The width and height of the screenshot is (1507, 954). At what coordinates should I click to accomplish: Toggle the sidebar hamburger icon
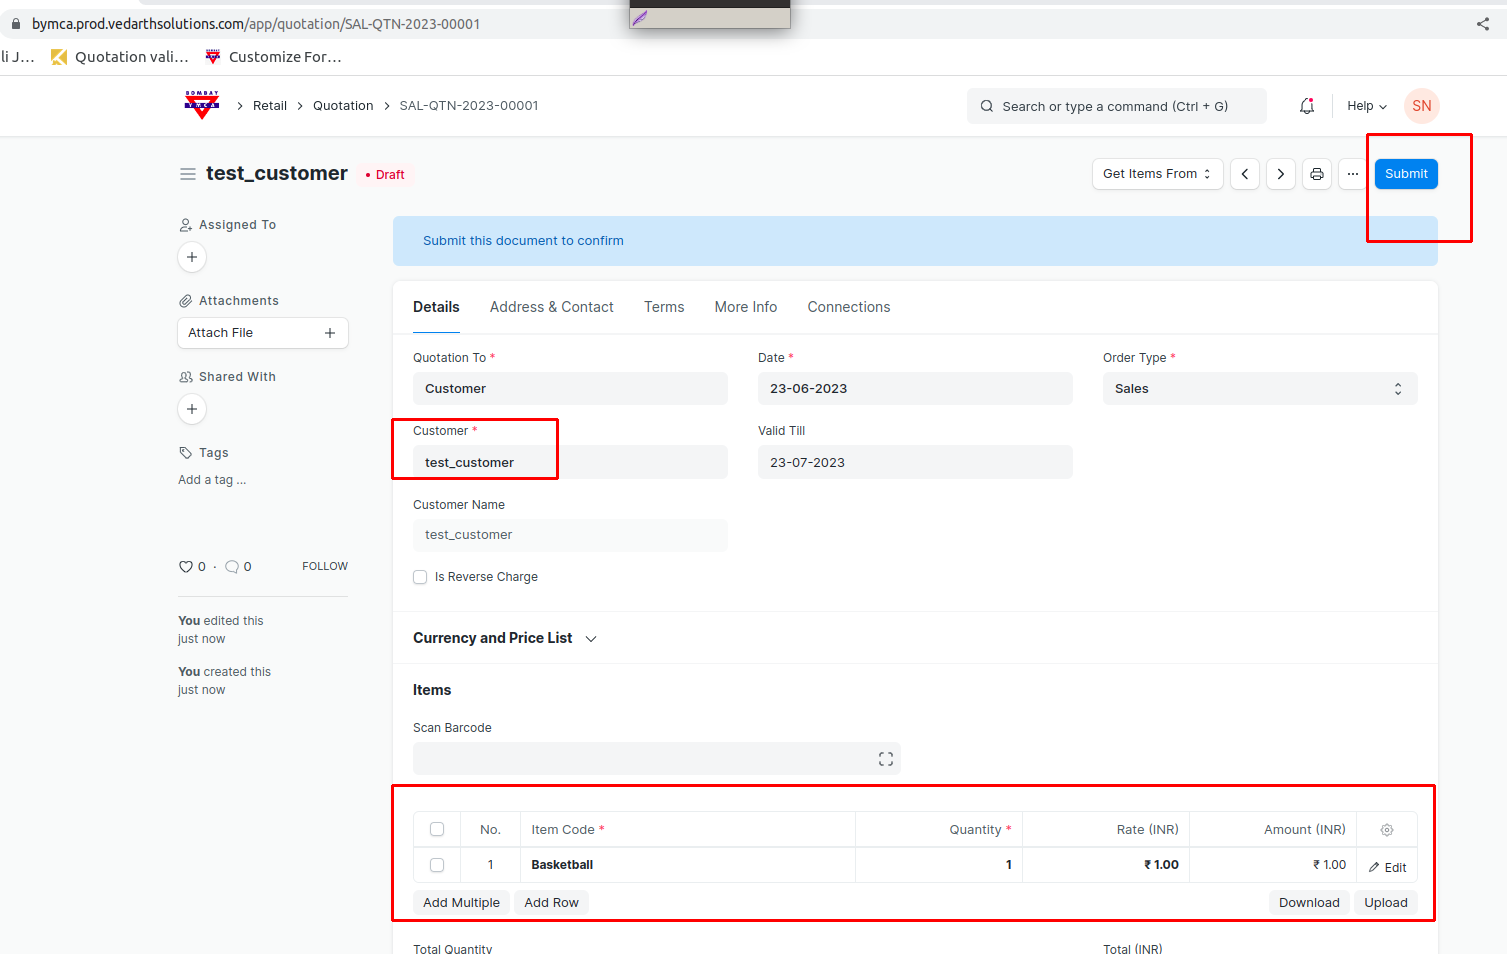click(187, 174)
